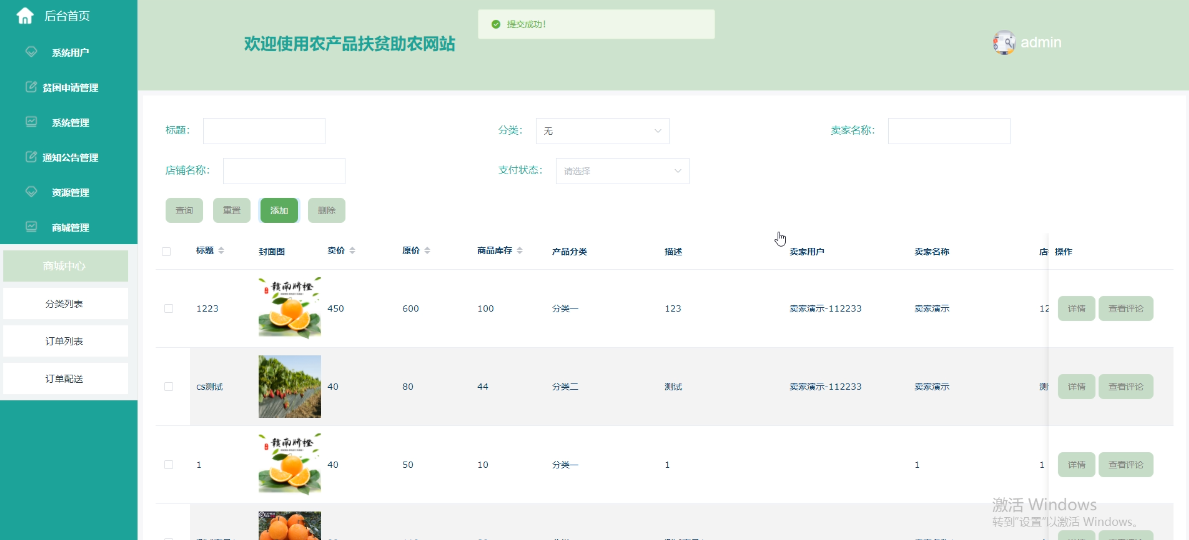Click the 重置 reset button
Image resolution: width=1189 pixels, height=540 pixels.
click(232, 210)
